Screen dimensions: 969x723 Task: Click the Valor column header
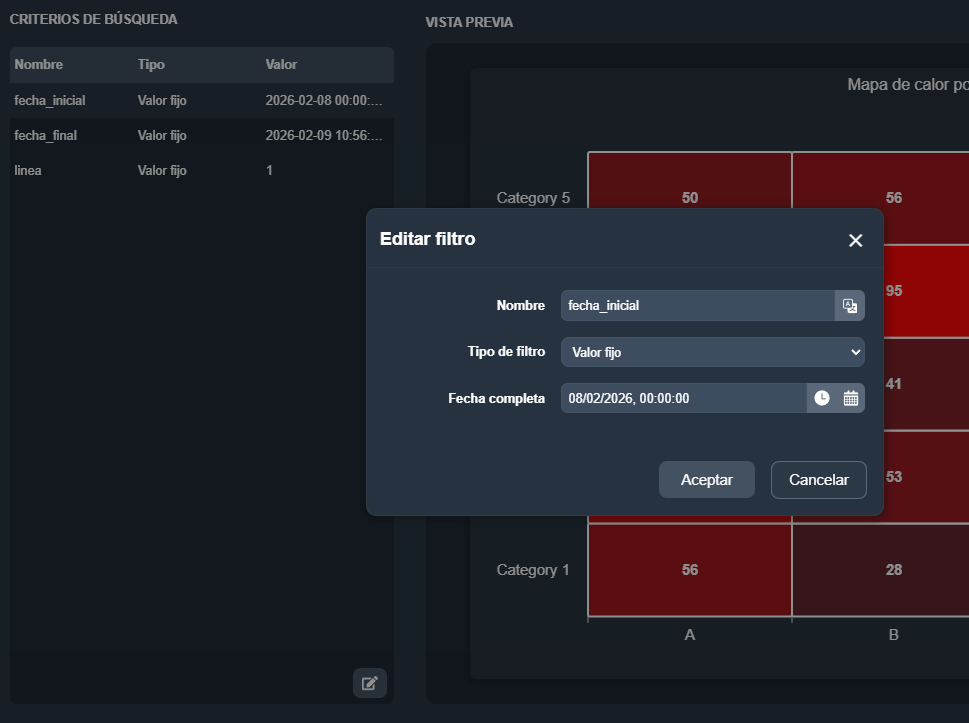(x=281, y=65)
